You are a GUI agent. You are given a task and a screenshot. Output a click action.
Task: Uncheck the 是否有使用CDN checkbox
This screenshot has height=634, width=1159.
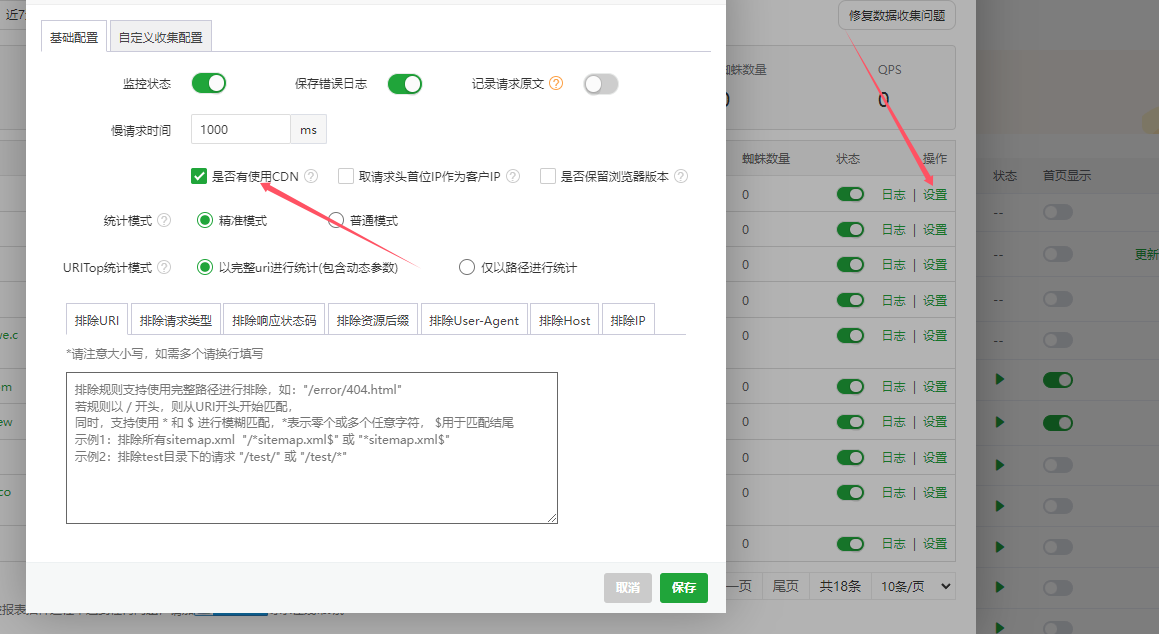tap(199, 177)
